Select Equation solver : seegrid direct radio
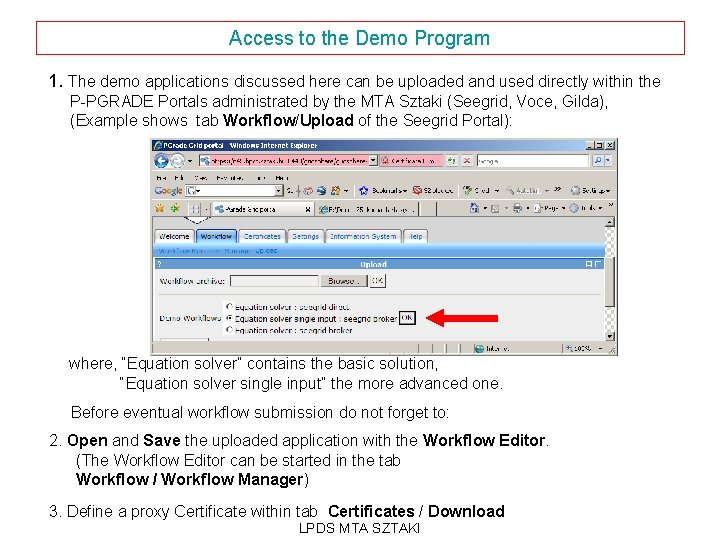Image resolution: width=720 pixels, height=540 pixels. click(229, 306)
